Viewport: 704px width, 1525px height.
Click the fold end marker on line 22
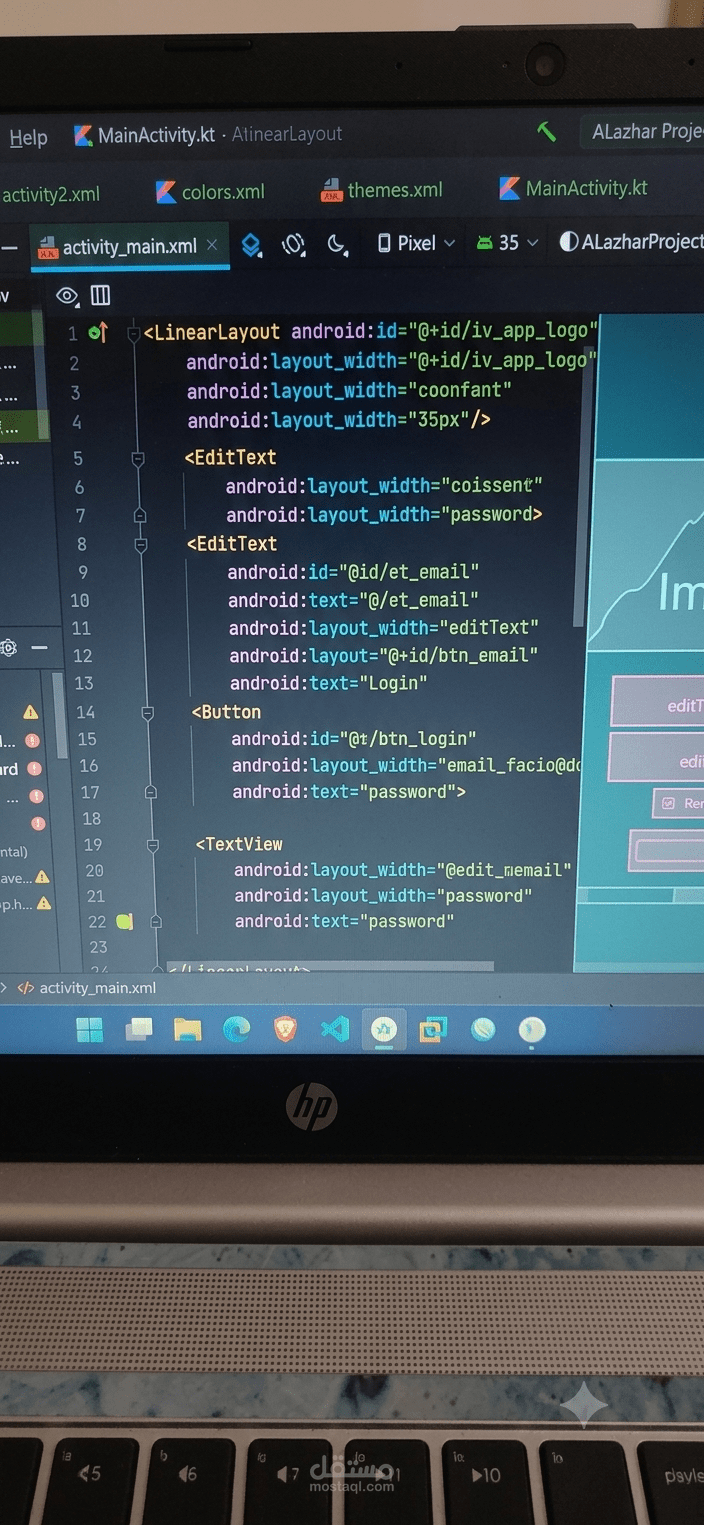[x=155, y=921]
